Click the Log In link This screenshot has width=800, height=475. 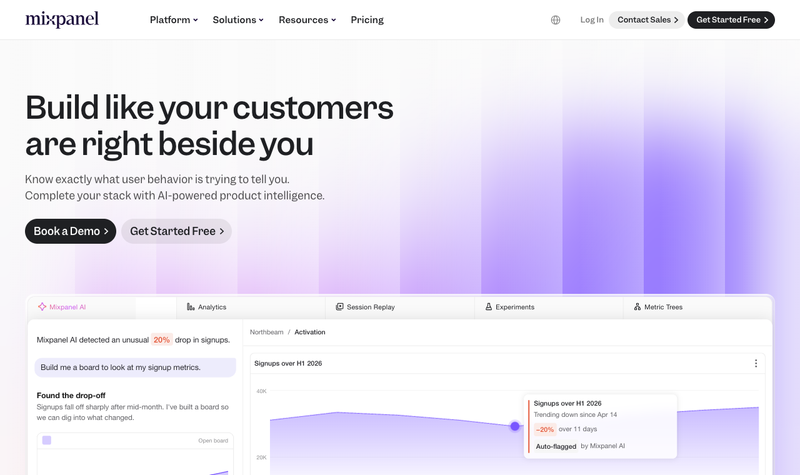[x=592, y=20]
